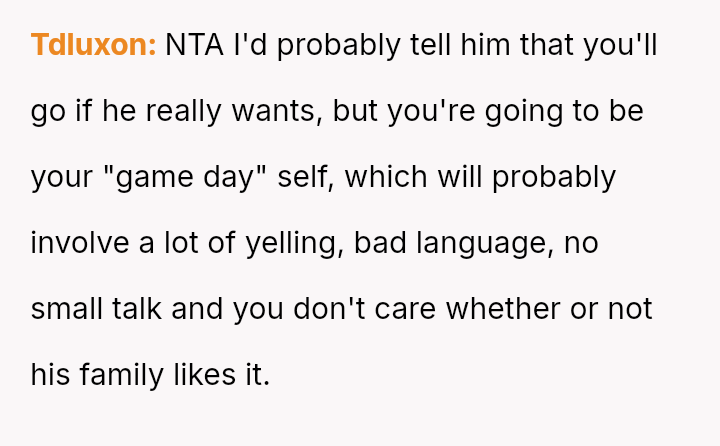Click the word "self" after "game day"

point(306,178)
